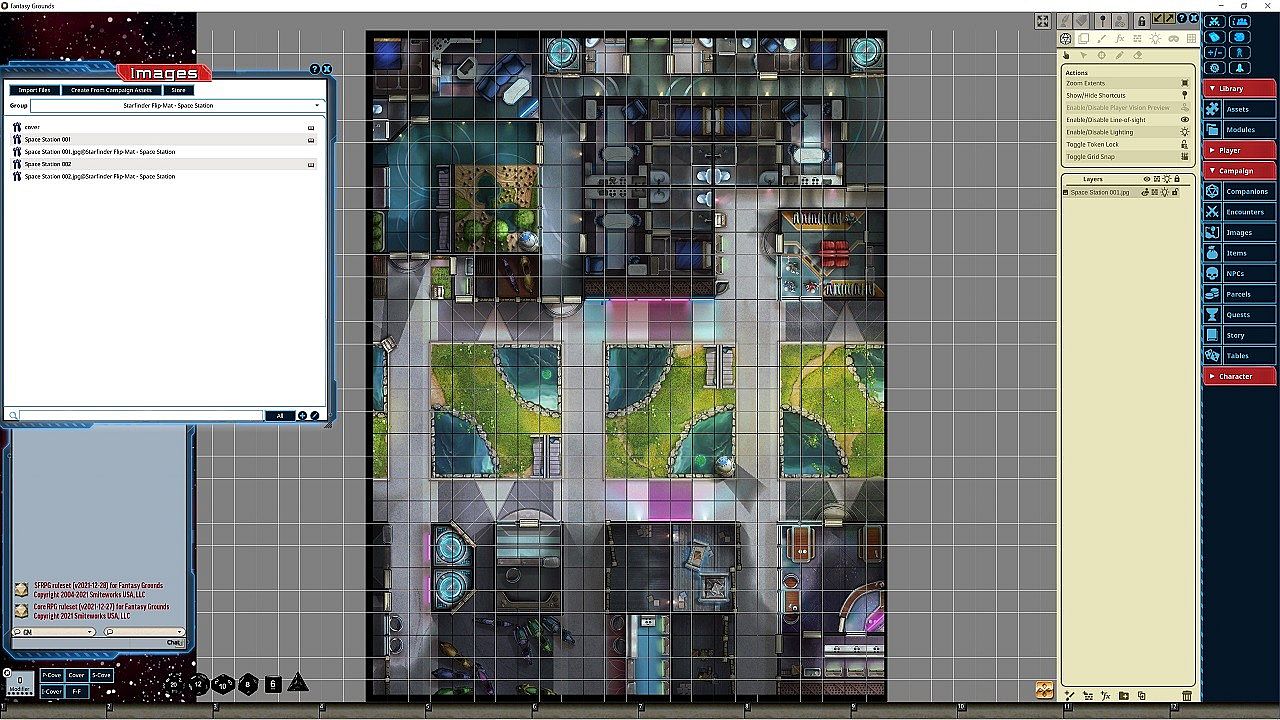The width and height of the screenshot is (1280, 720).
Task: Roll the d20 die
Action: click(x=174, y=684)
